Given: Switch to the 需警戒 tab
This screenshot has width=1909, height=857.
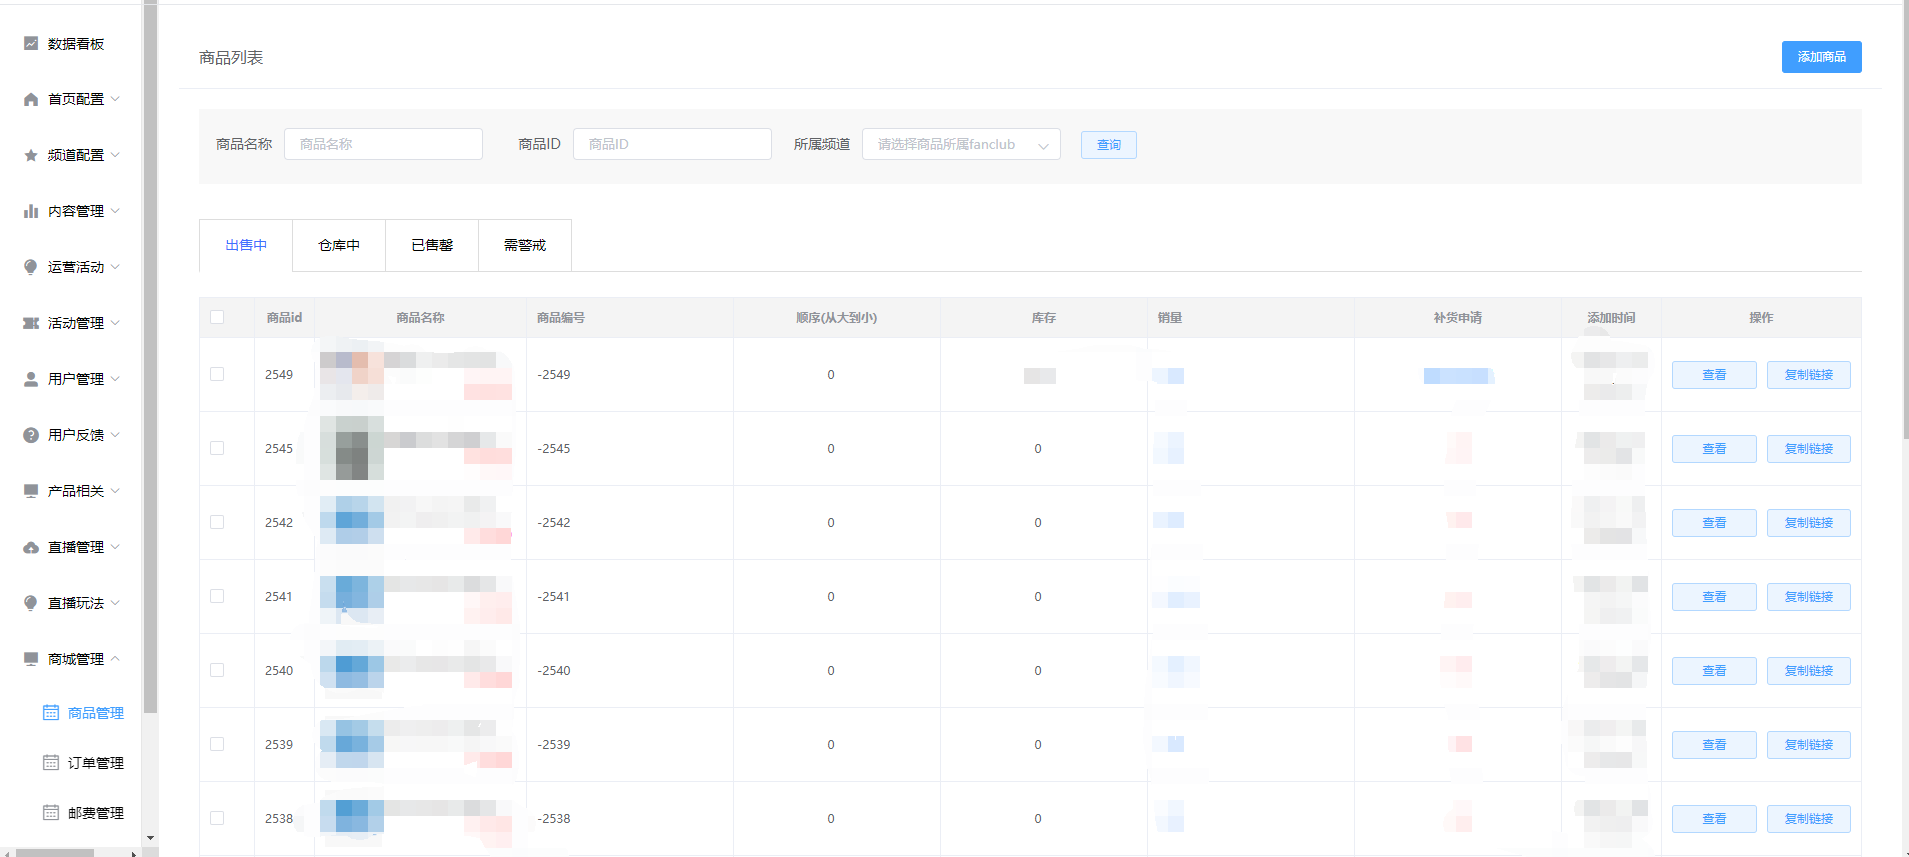Looking at the screenshot, I should coord(525,245).
